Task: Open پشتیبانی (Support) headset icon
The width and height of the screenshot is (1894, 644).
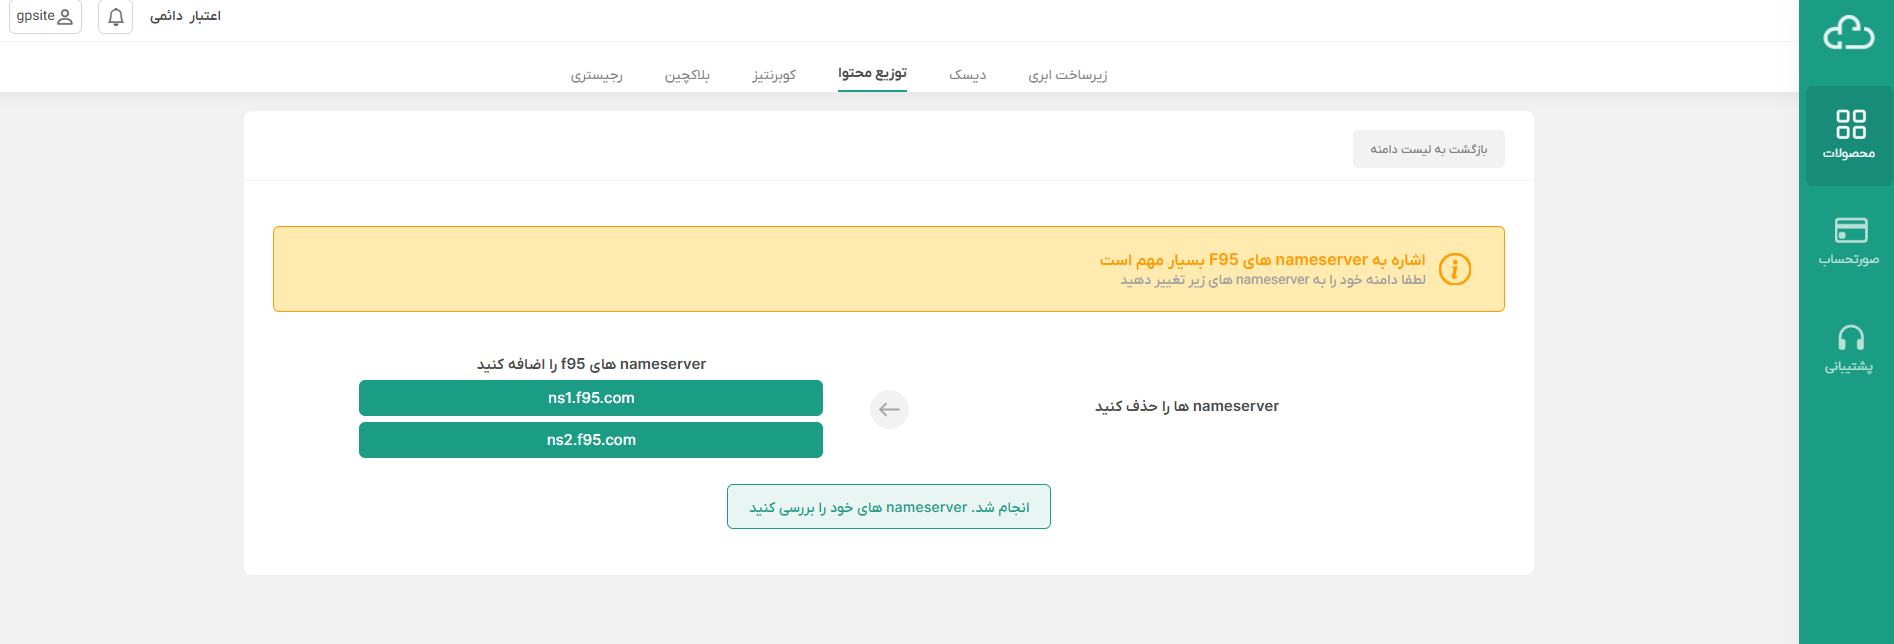Action: (1850, 338)
